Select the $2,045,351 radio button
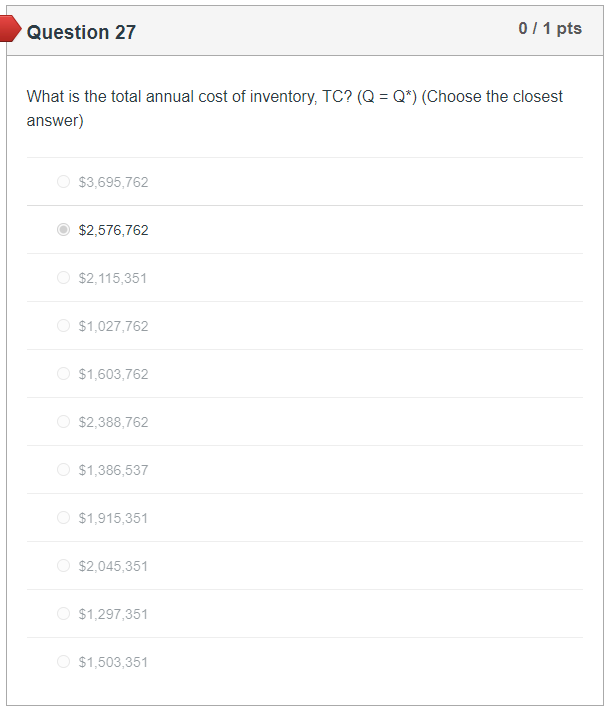Image resolution: width=612 pixels, height=714 pixels. (64, 566)
